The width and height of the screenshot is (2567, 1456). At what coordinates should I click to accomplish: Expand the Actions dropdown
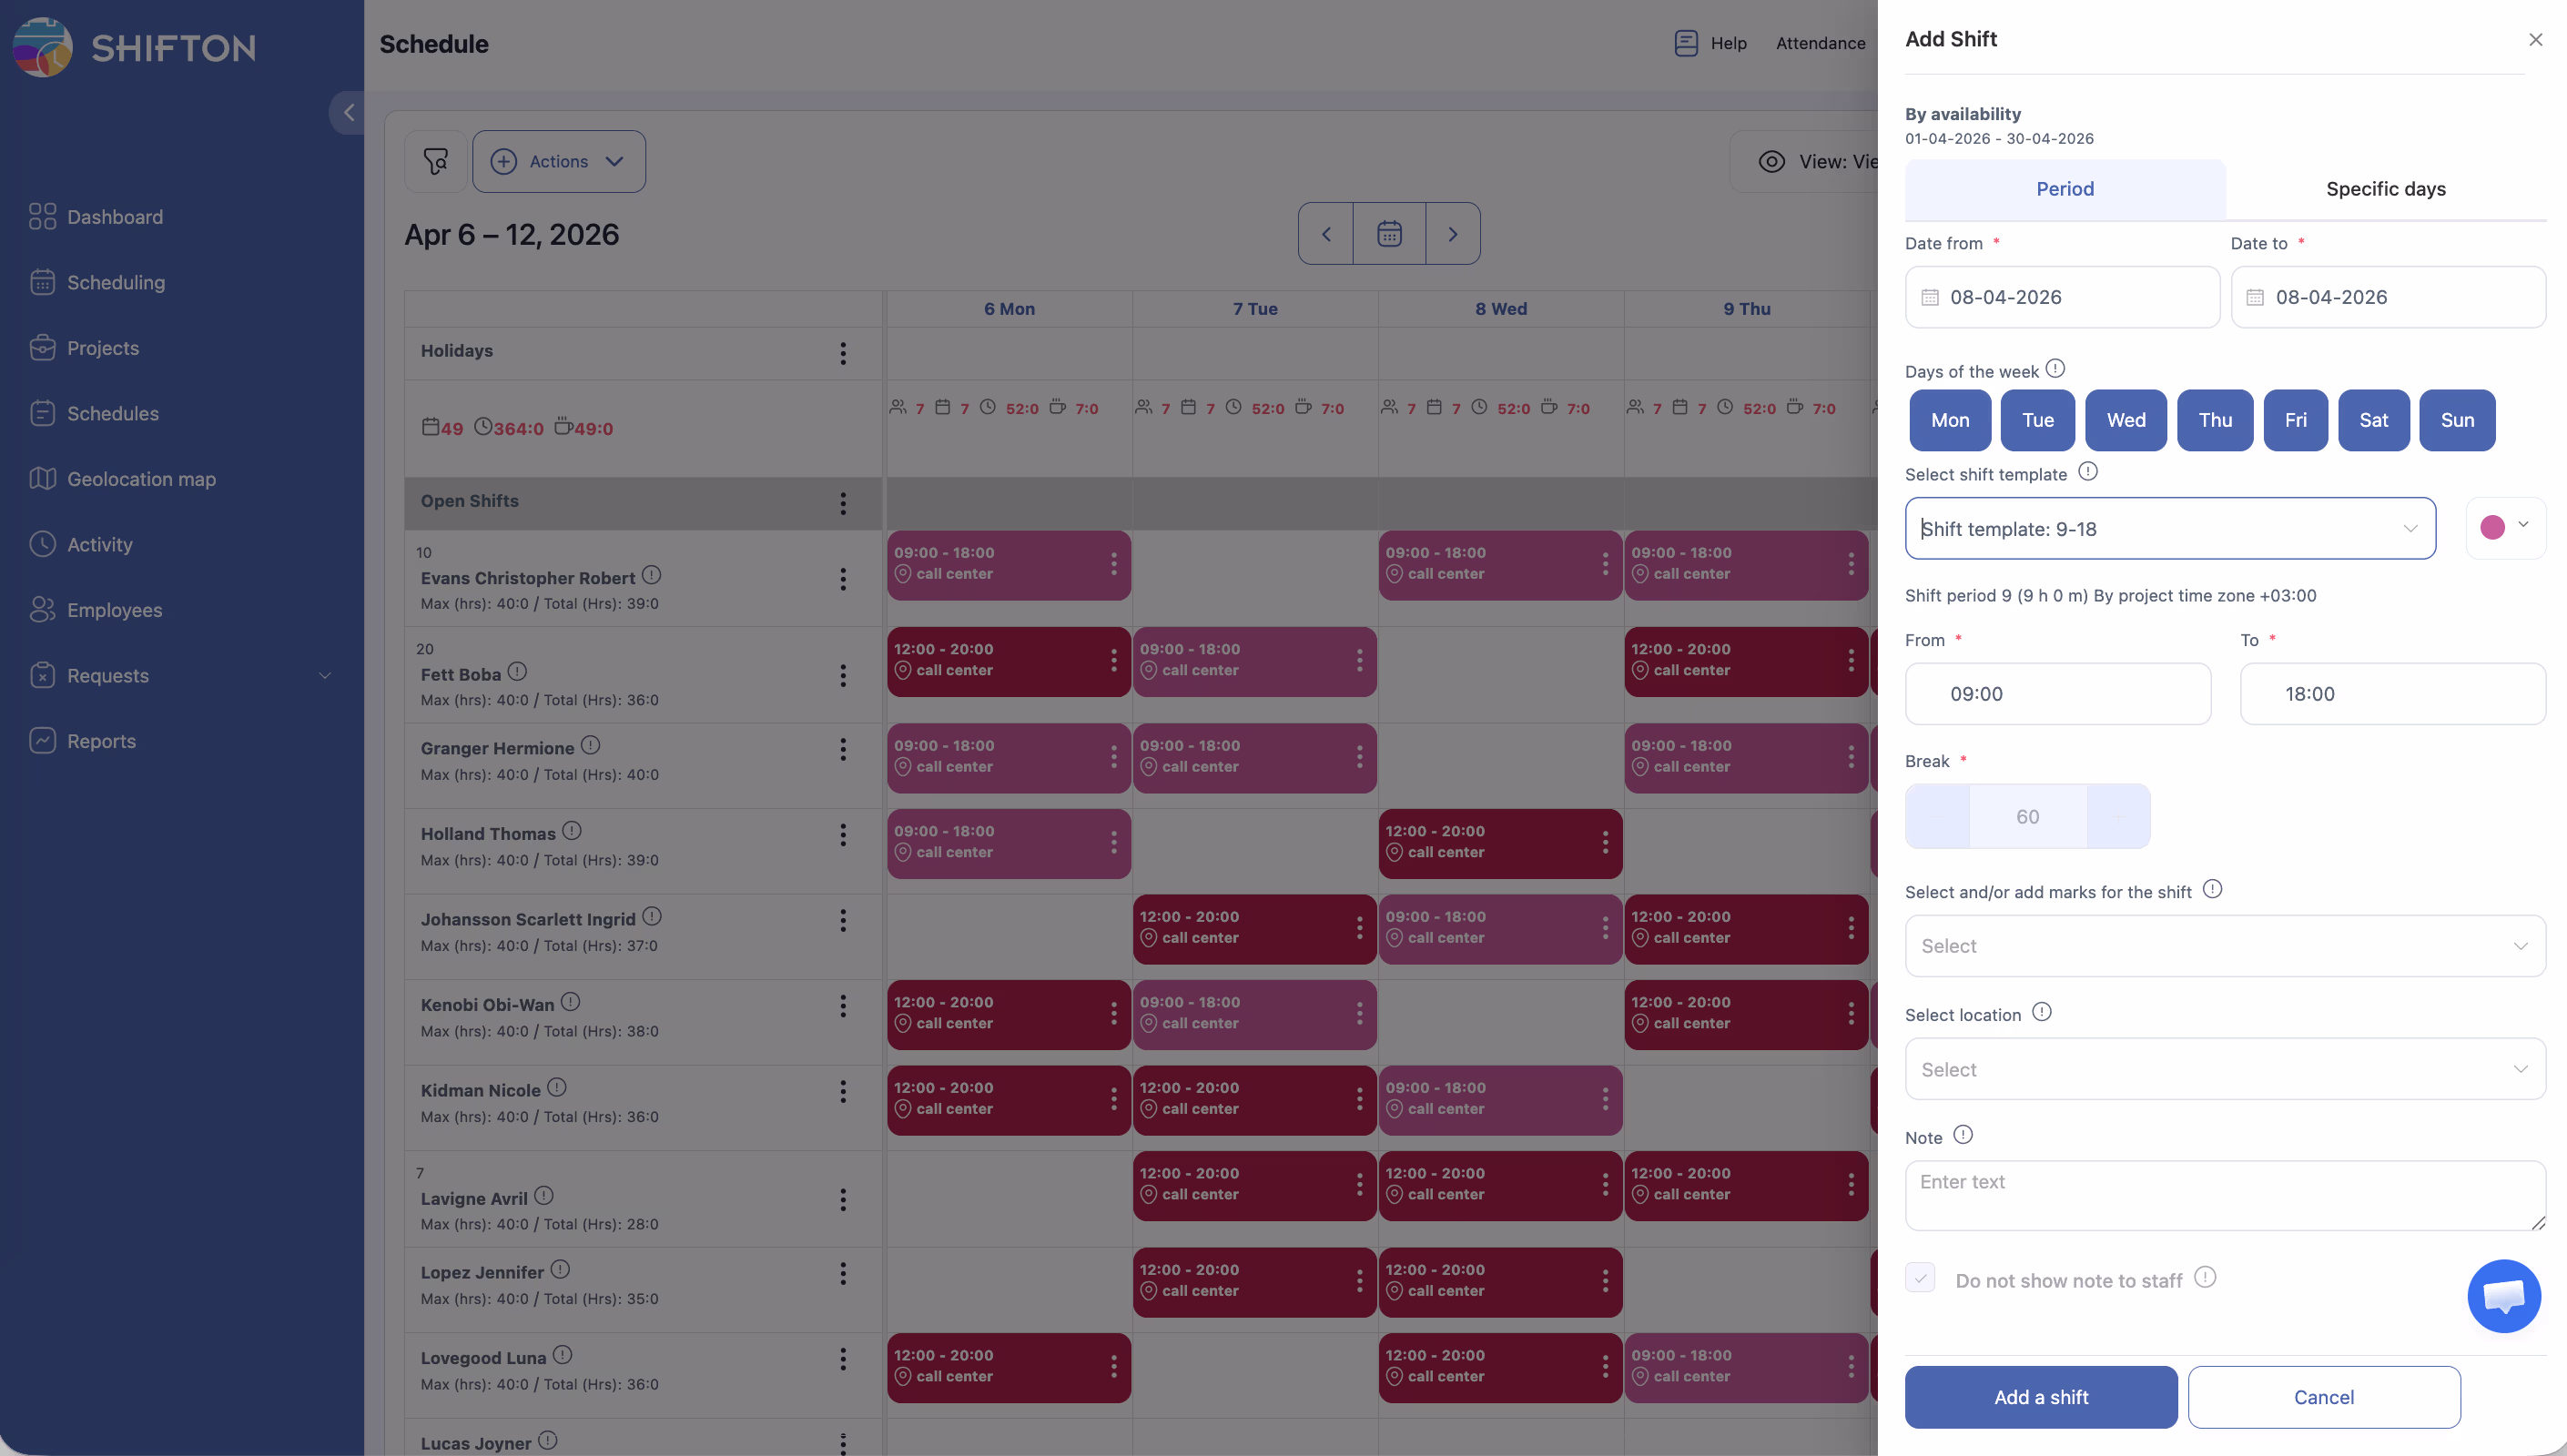(559, 161)
